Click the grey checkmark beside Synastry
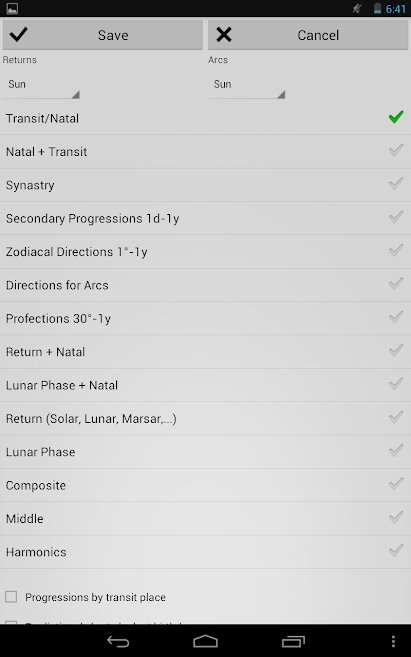The height and width of the screenshot is (657, 411). click(x=396, y=184)
